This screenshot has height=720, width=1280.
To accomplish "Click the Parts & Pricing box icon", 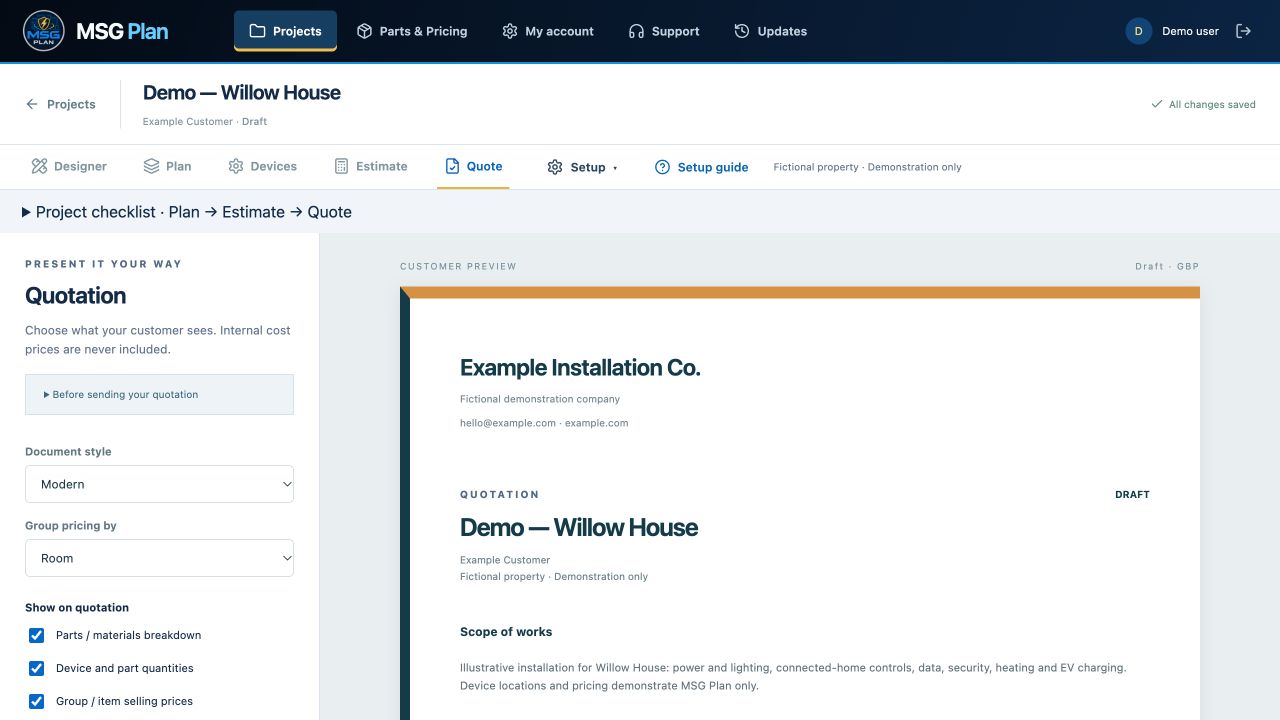I will [x=364, y=31].
